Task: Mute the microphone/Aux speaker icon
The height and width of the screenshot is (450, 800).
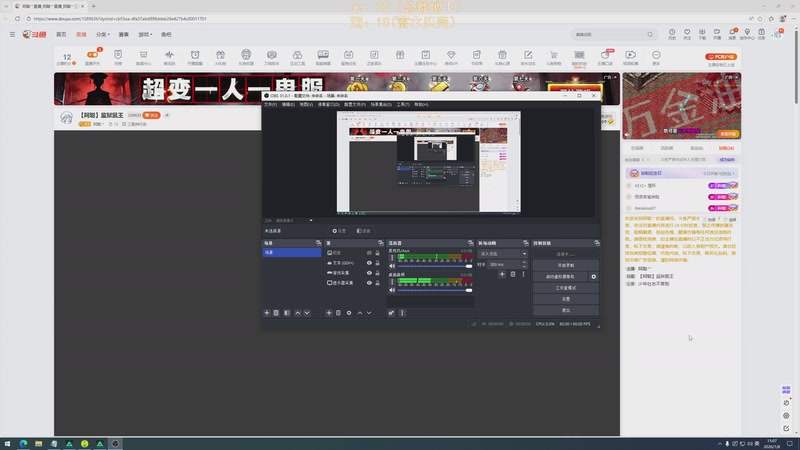Action: (392, 266)
